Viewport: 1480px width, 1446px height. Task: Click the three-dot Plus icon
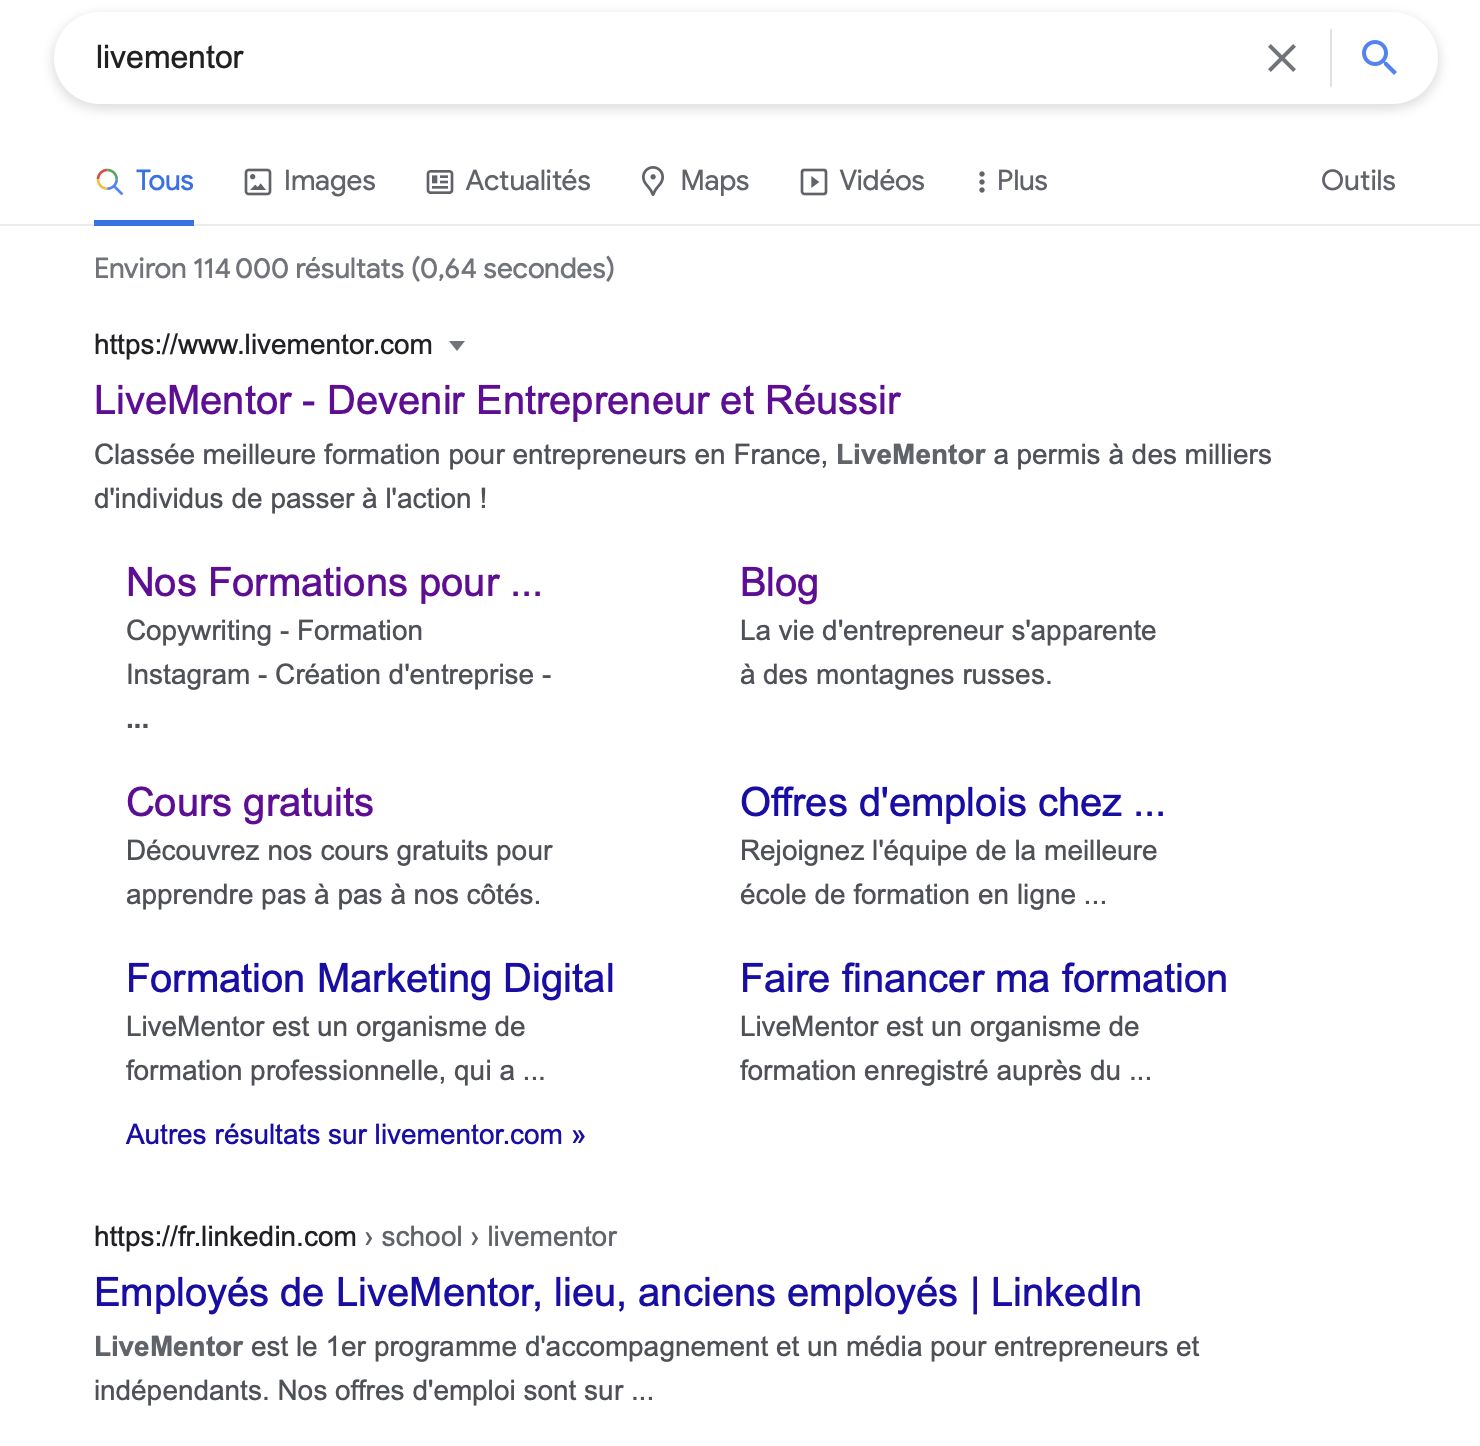(982, 181)
